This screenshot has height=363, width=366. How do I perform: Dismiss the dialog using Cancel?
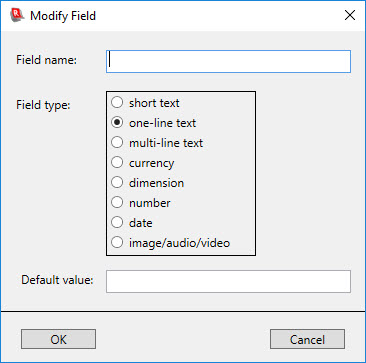click(x=307, y=339)
